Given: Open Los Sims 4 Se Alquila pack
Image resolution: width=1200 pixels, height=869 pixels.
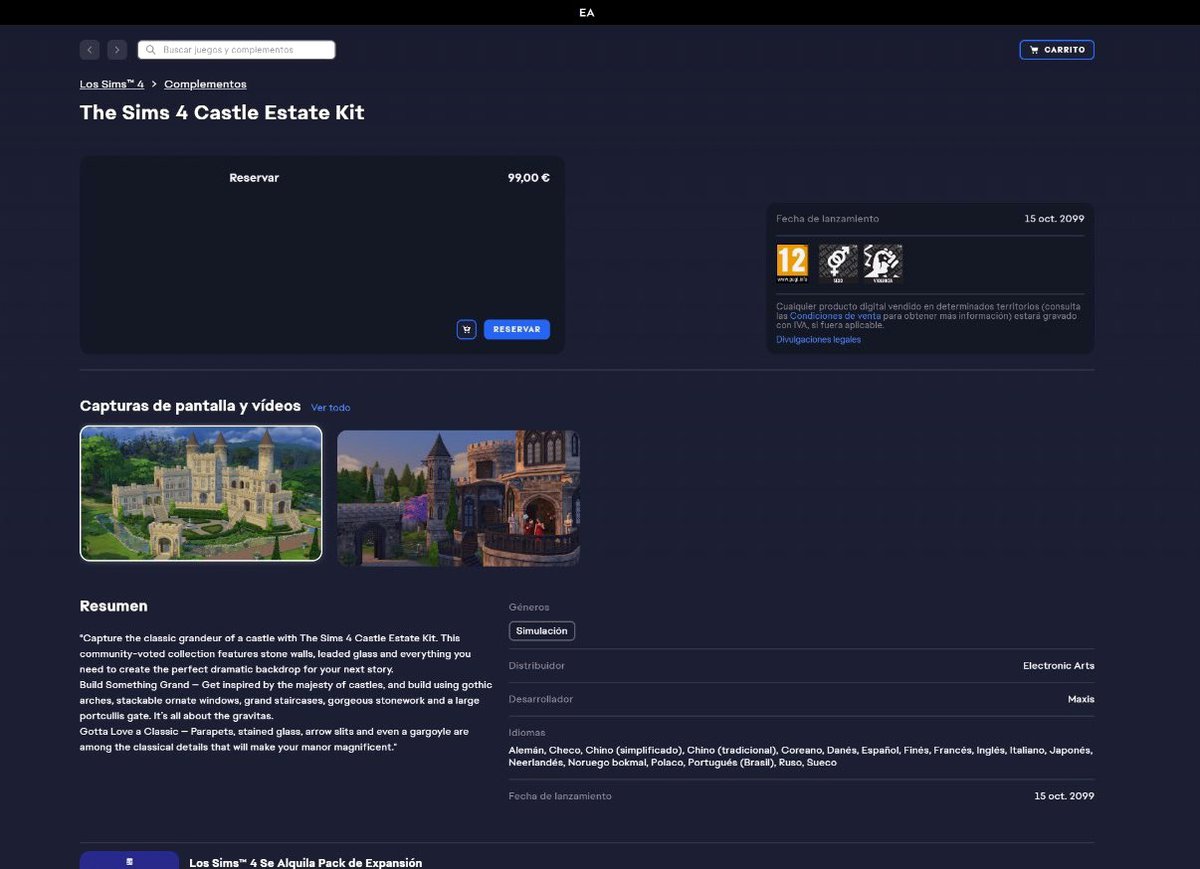Looking at the screenshot, I should 305,862.
